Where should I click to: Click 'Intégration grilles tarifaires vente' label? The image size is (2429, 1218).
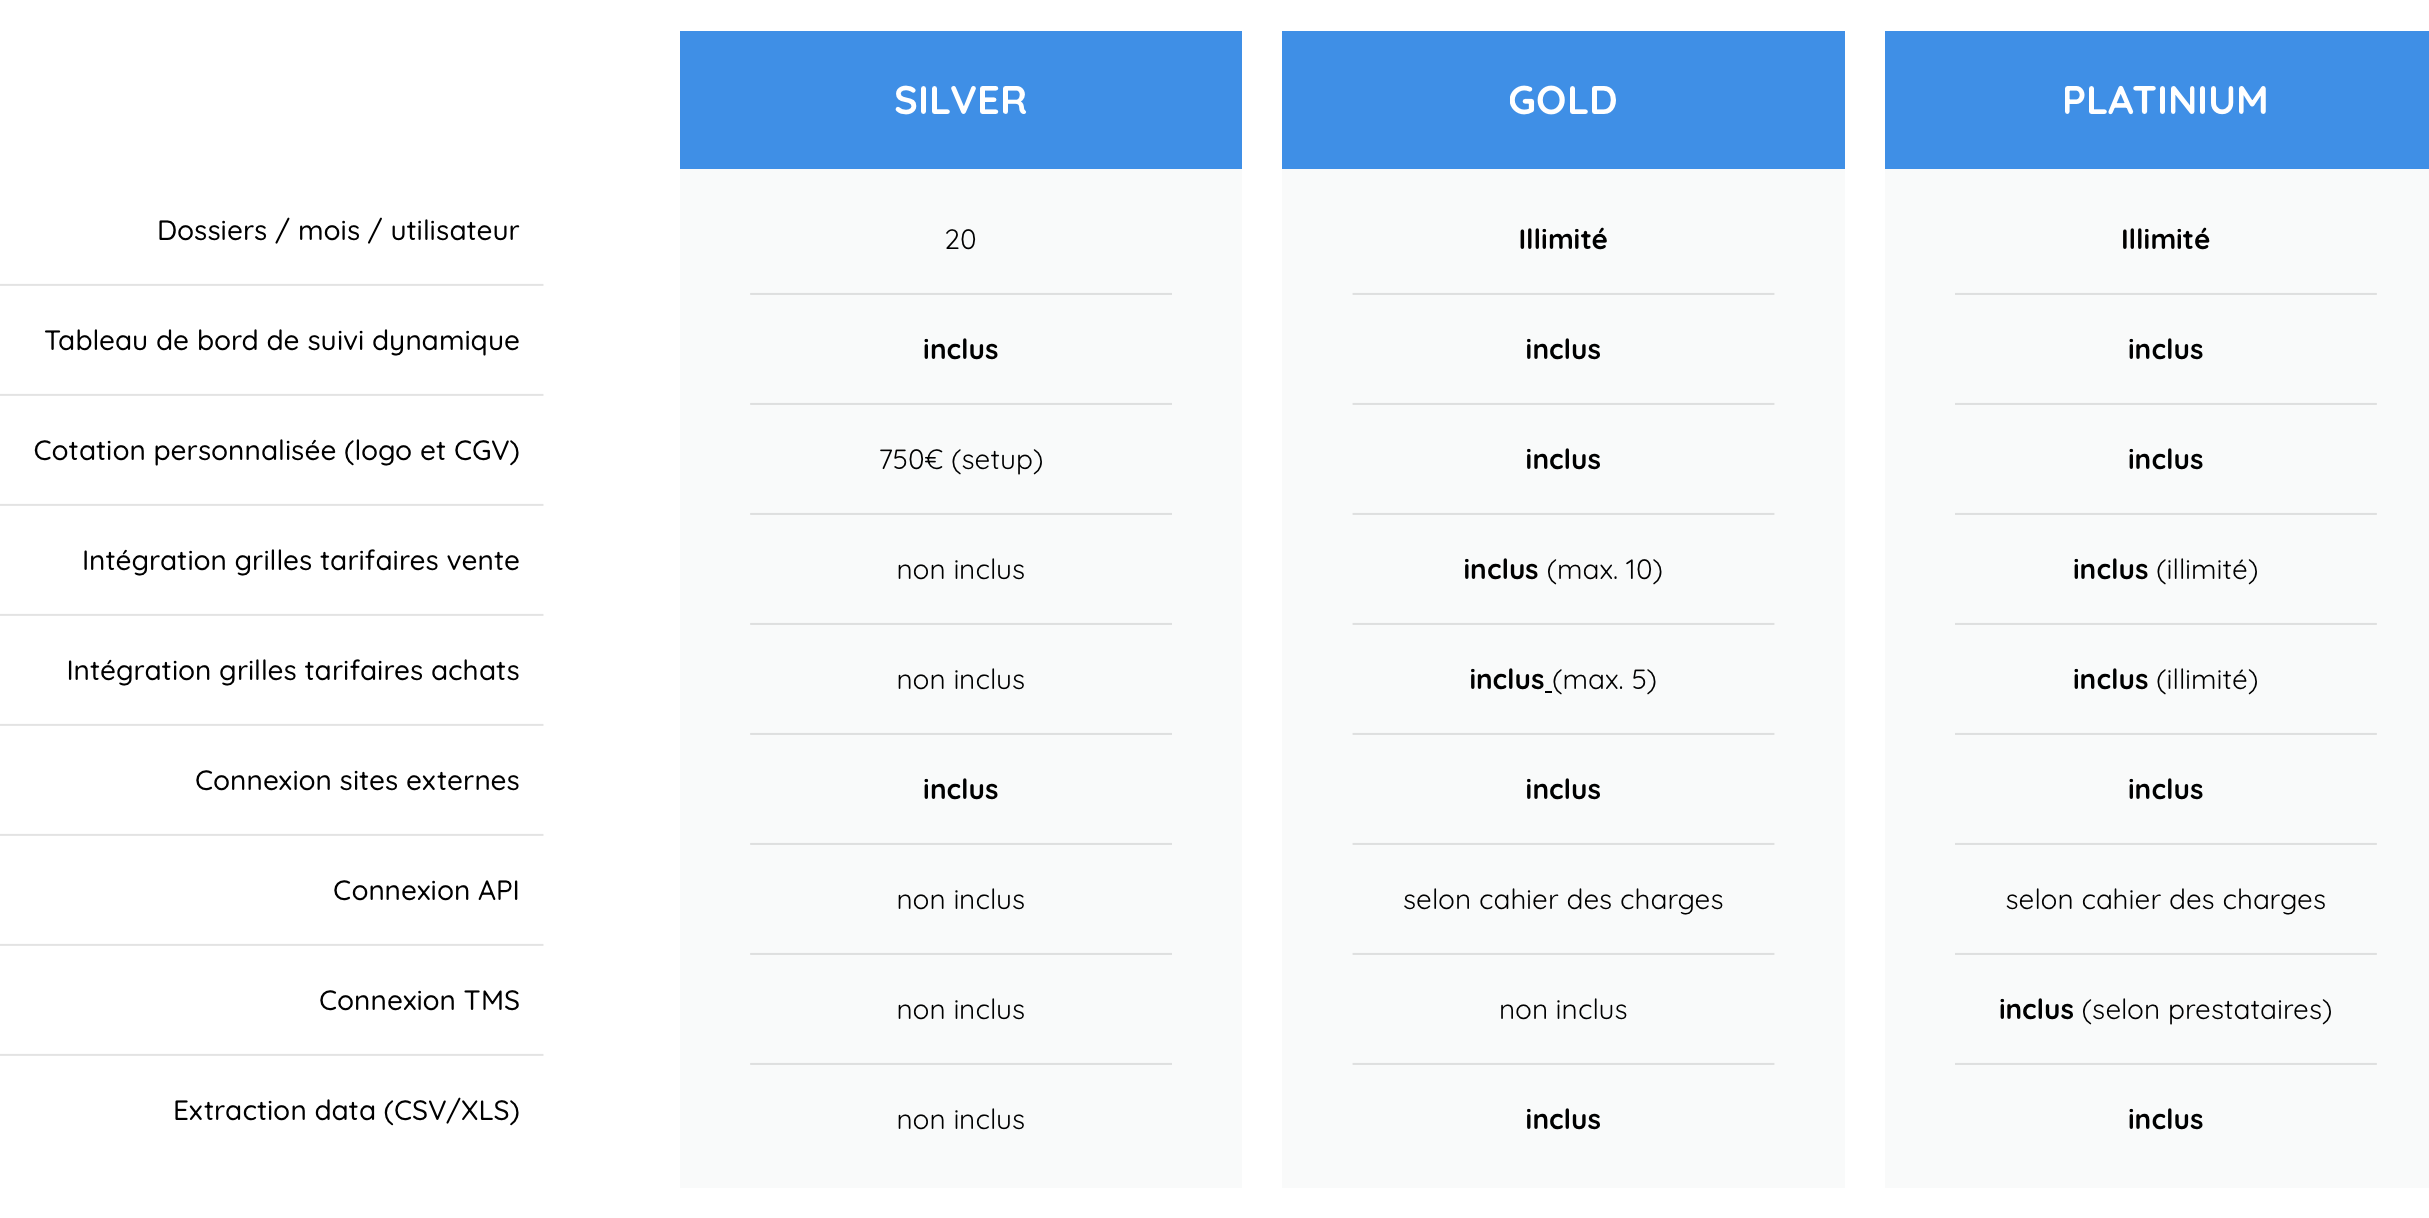[301, 561]
